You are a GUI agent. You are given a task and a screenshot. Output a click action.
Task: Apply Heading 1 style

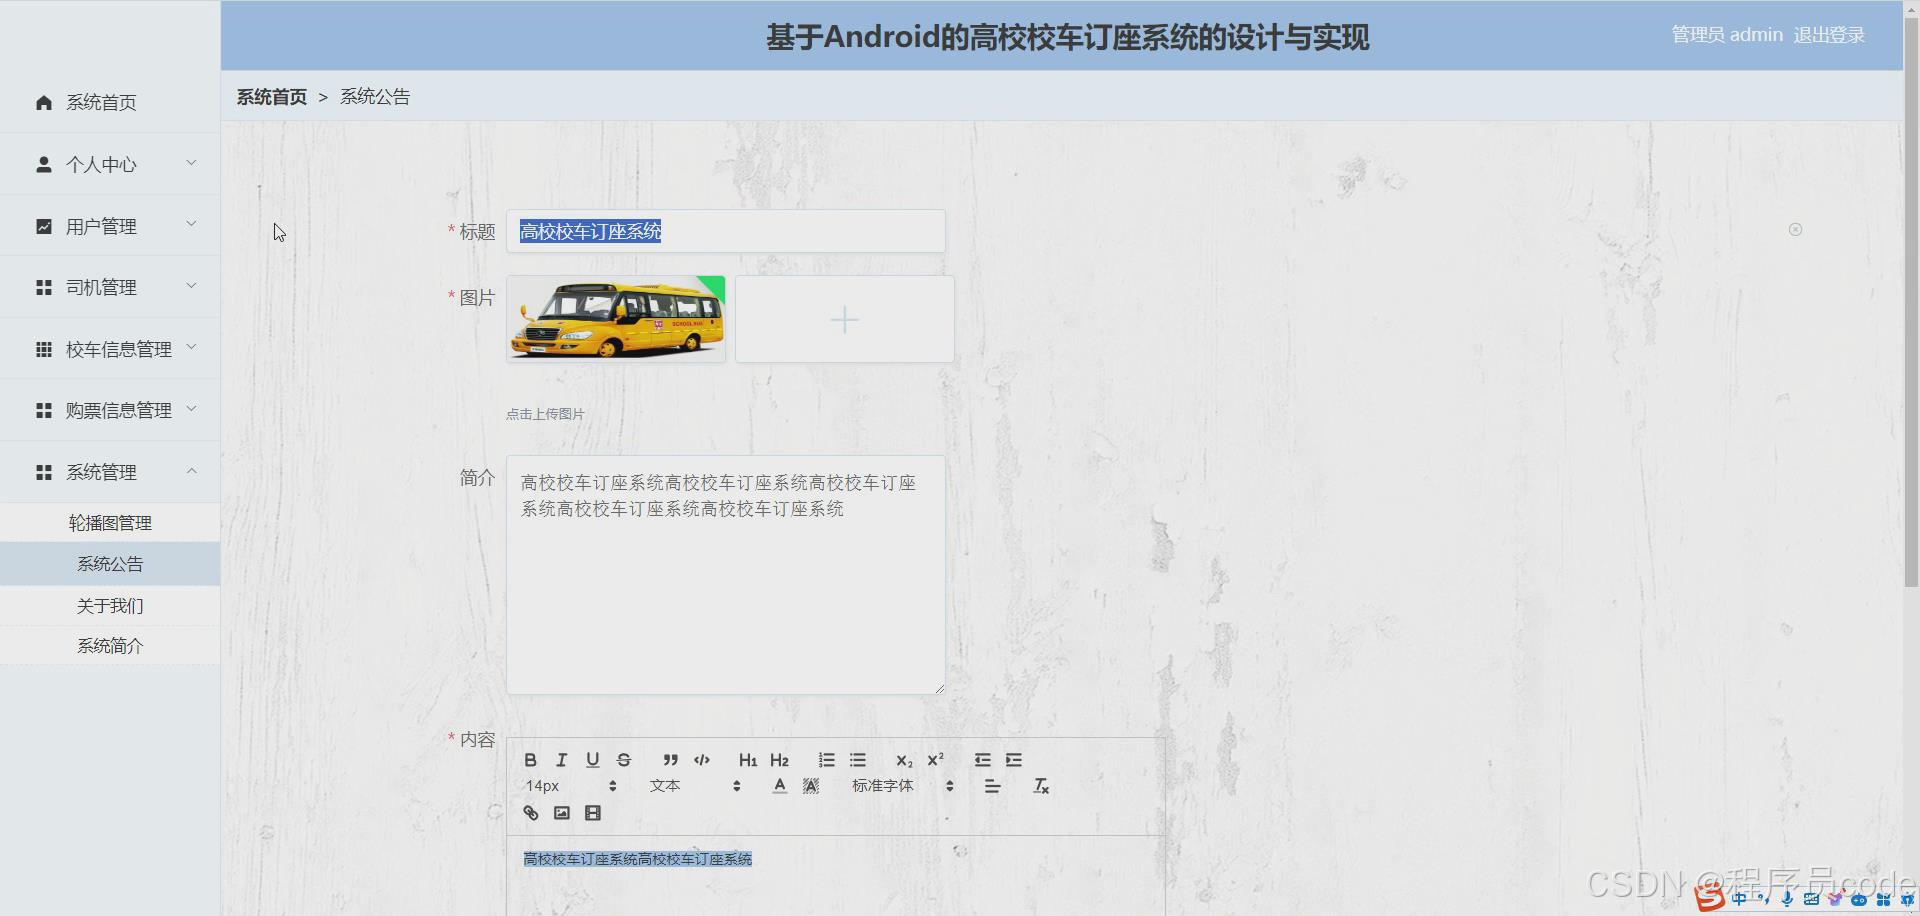coord(748,760)
